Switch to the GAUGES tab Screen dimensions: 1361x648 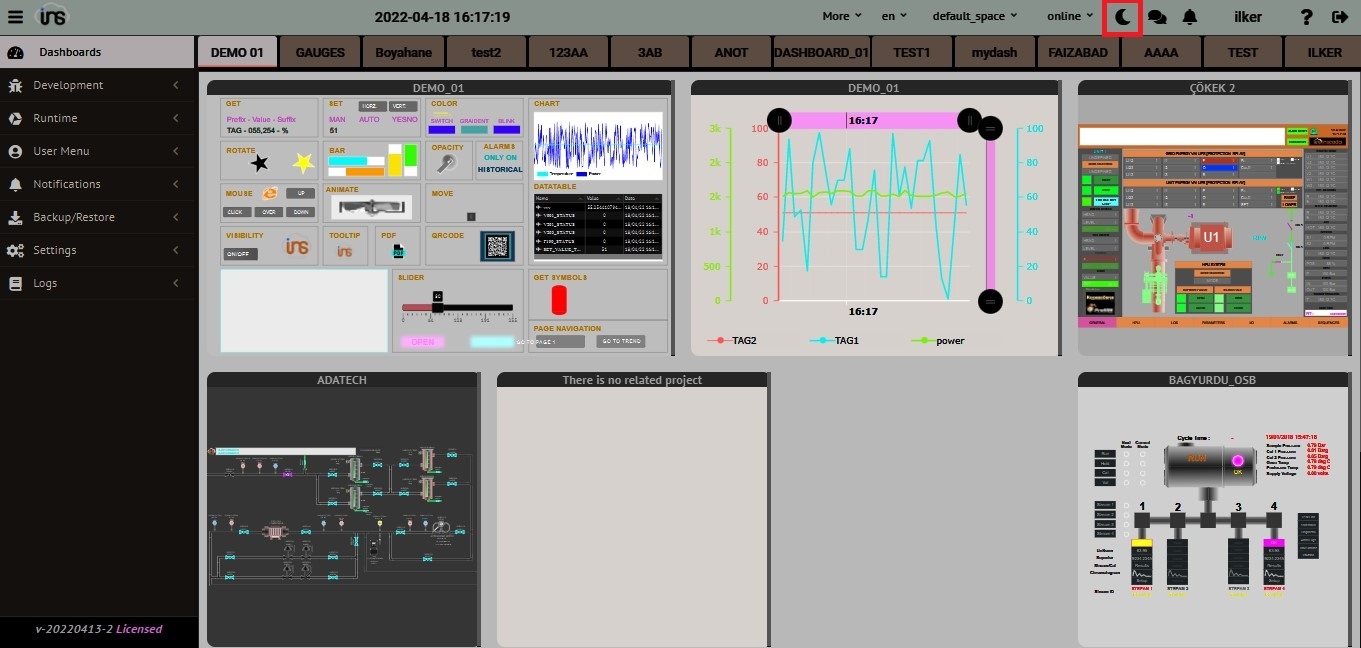click(x=320, y=52)
